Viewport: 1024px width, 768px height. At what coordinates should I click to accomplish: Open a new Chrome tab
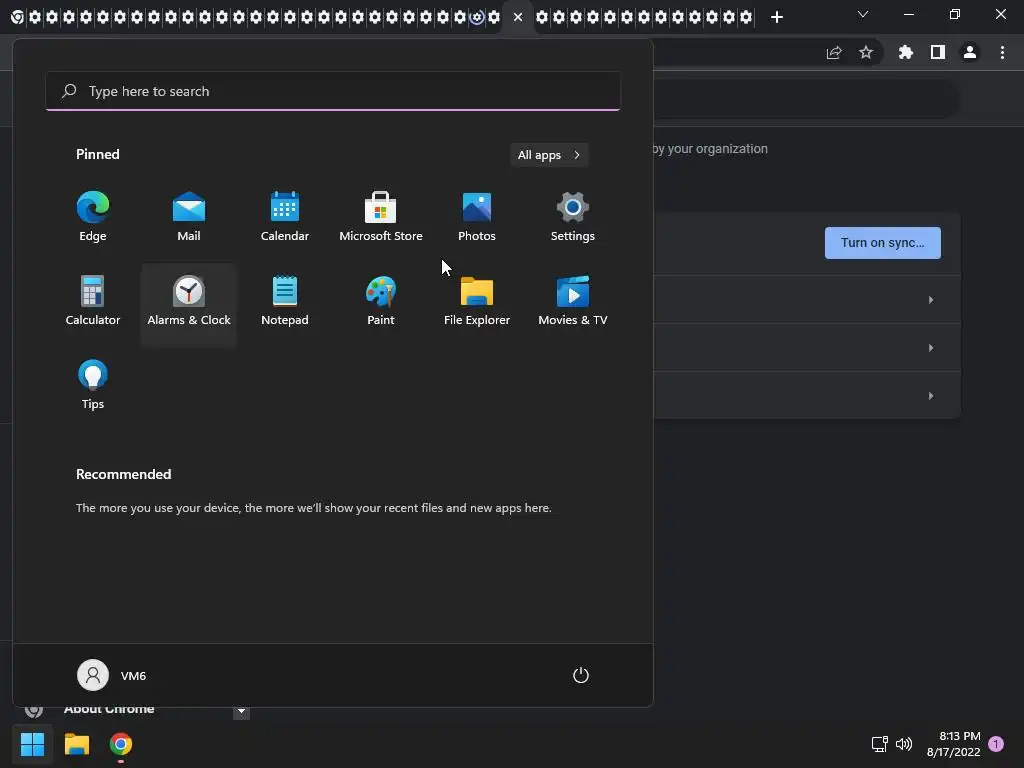click(776, 17)
